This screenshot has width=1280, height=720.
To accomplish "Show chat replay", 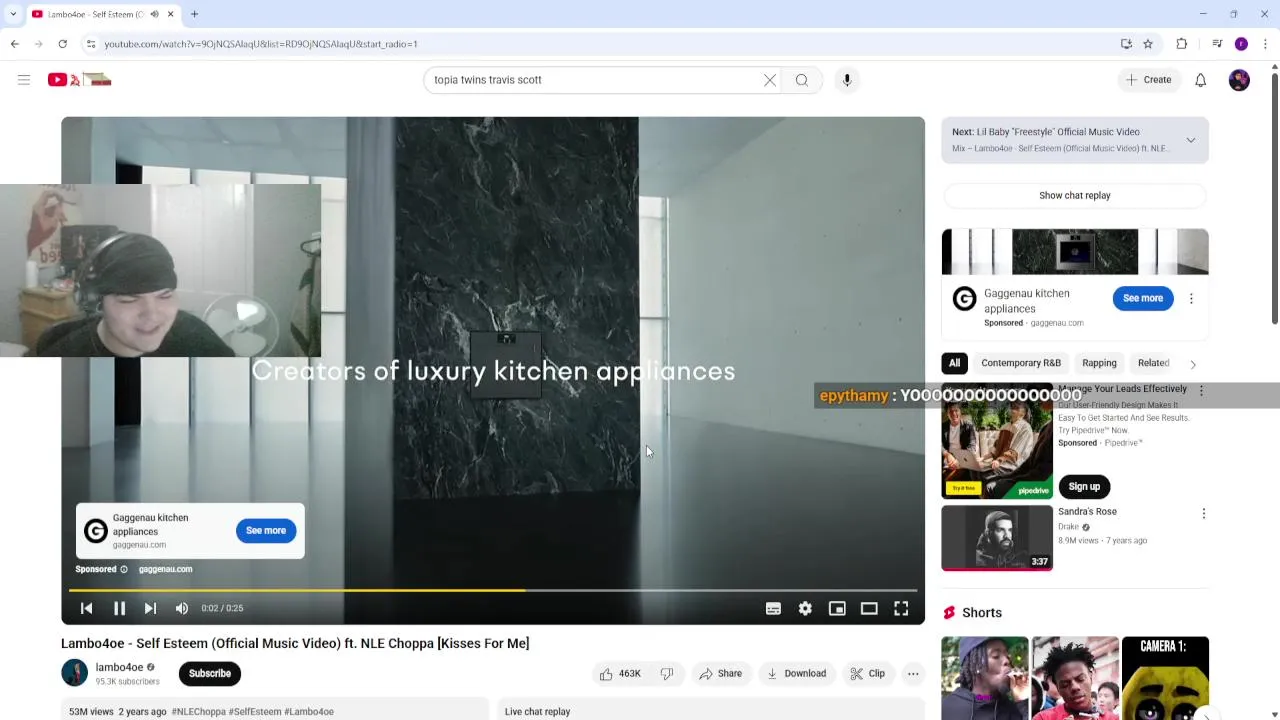I will [x=1075, y=195].
